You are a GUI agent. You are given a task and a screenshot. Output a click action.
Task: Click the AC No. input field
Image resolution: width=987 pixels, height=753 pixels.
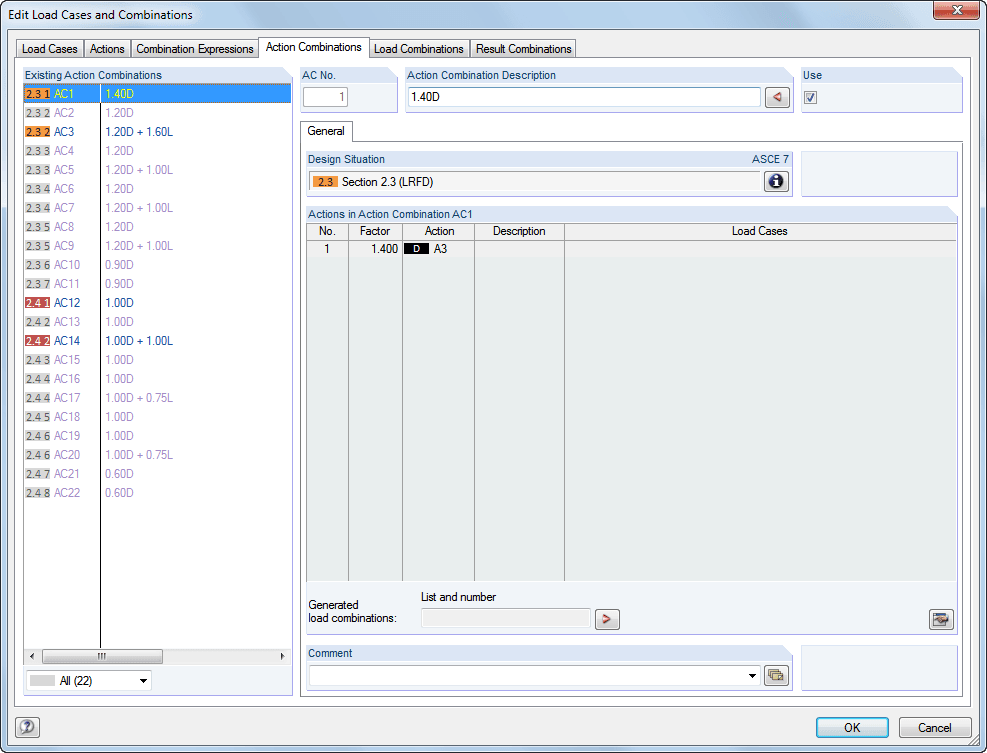(x=325, y=97)
